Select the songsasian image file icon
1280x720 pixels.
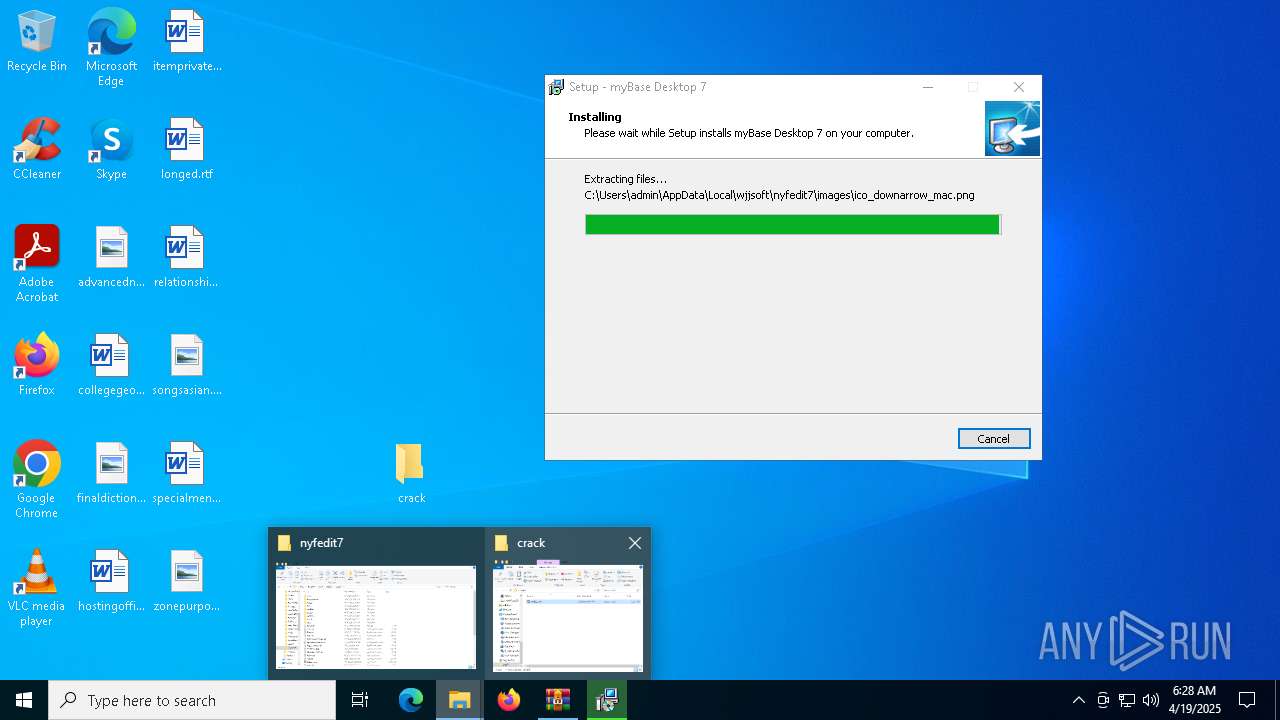(x=186, y=366)
